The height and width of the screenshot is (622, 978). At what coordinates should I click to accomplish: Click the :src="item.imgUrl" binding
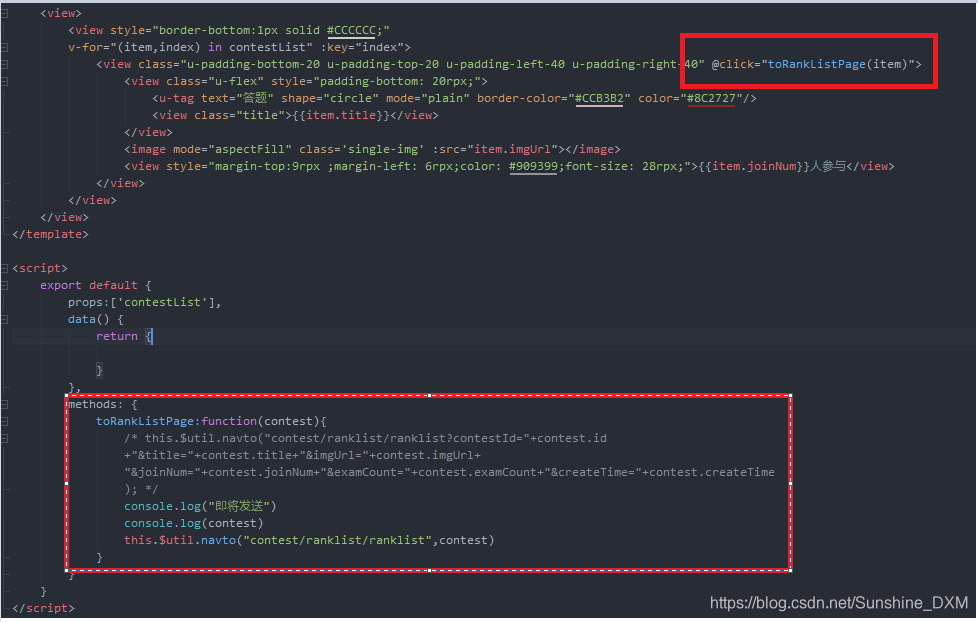495,149
